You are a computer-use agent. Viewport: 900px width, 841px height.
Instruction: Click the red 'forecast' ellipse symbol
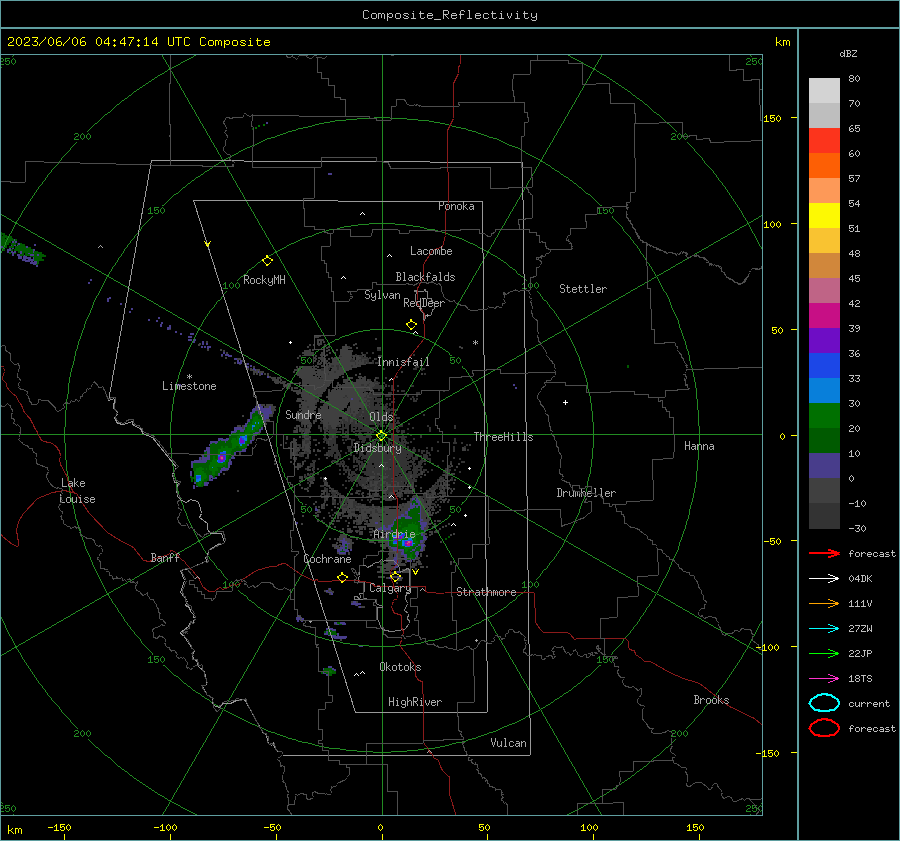(824, 728)
